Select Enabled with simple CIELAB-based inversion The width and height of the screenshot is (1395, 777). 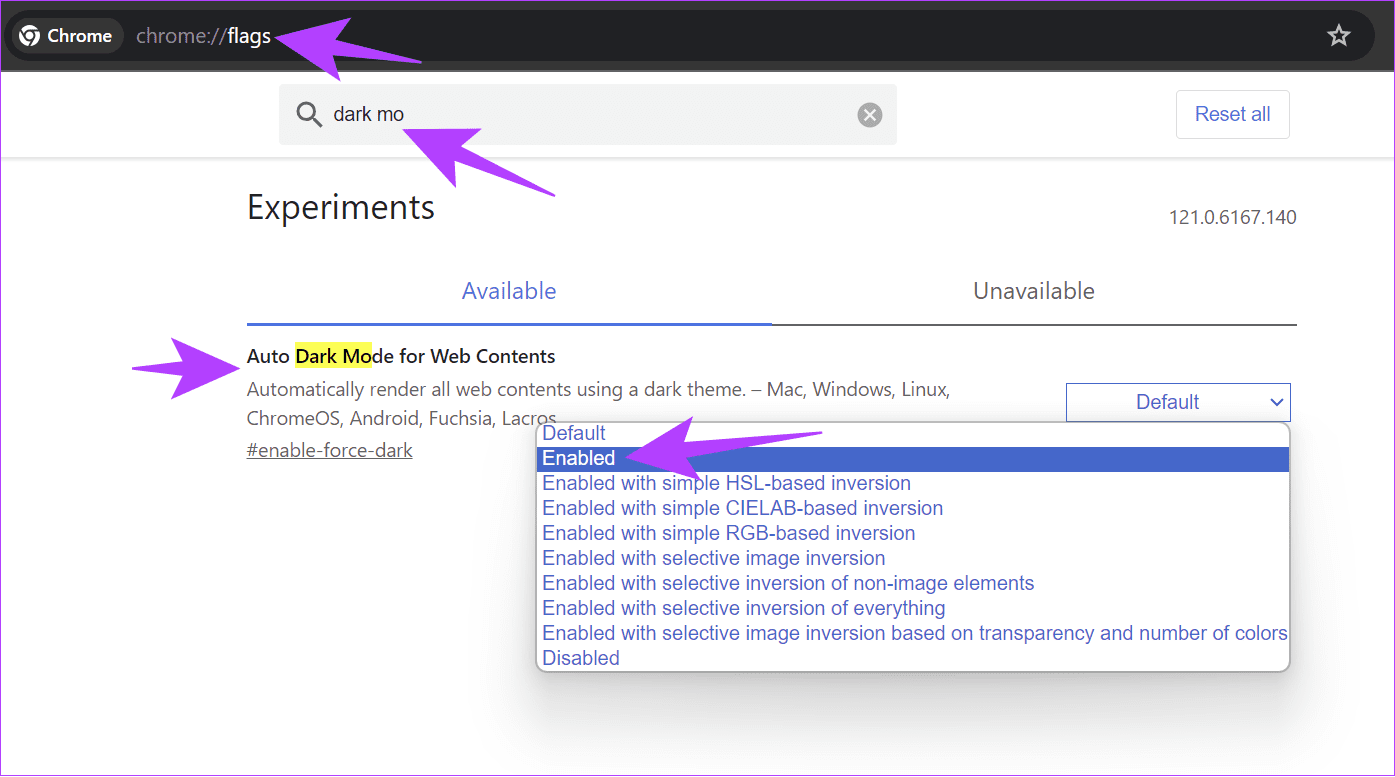pos(913,509)
